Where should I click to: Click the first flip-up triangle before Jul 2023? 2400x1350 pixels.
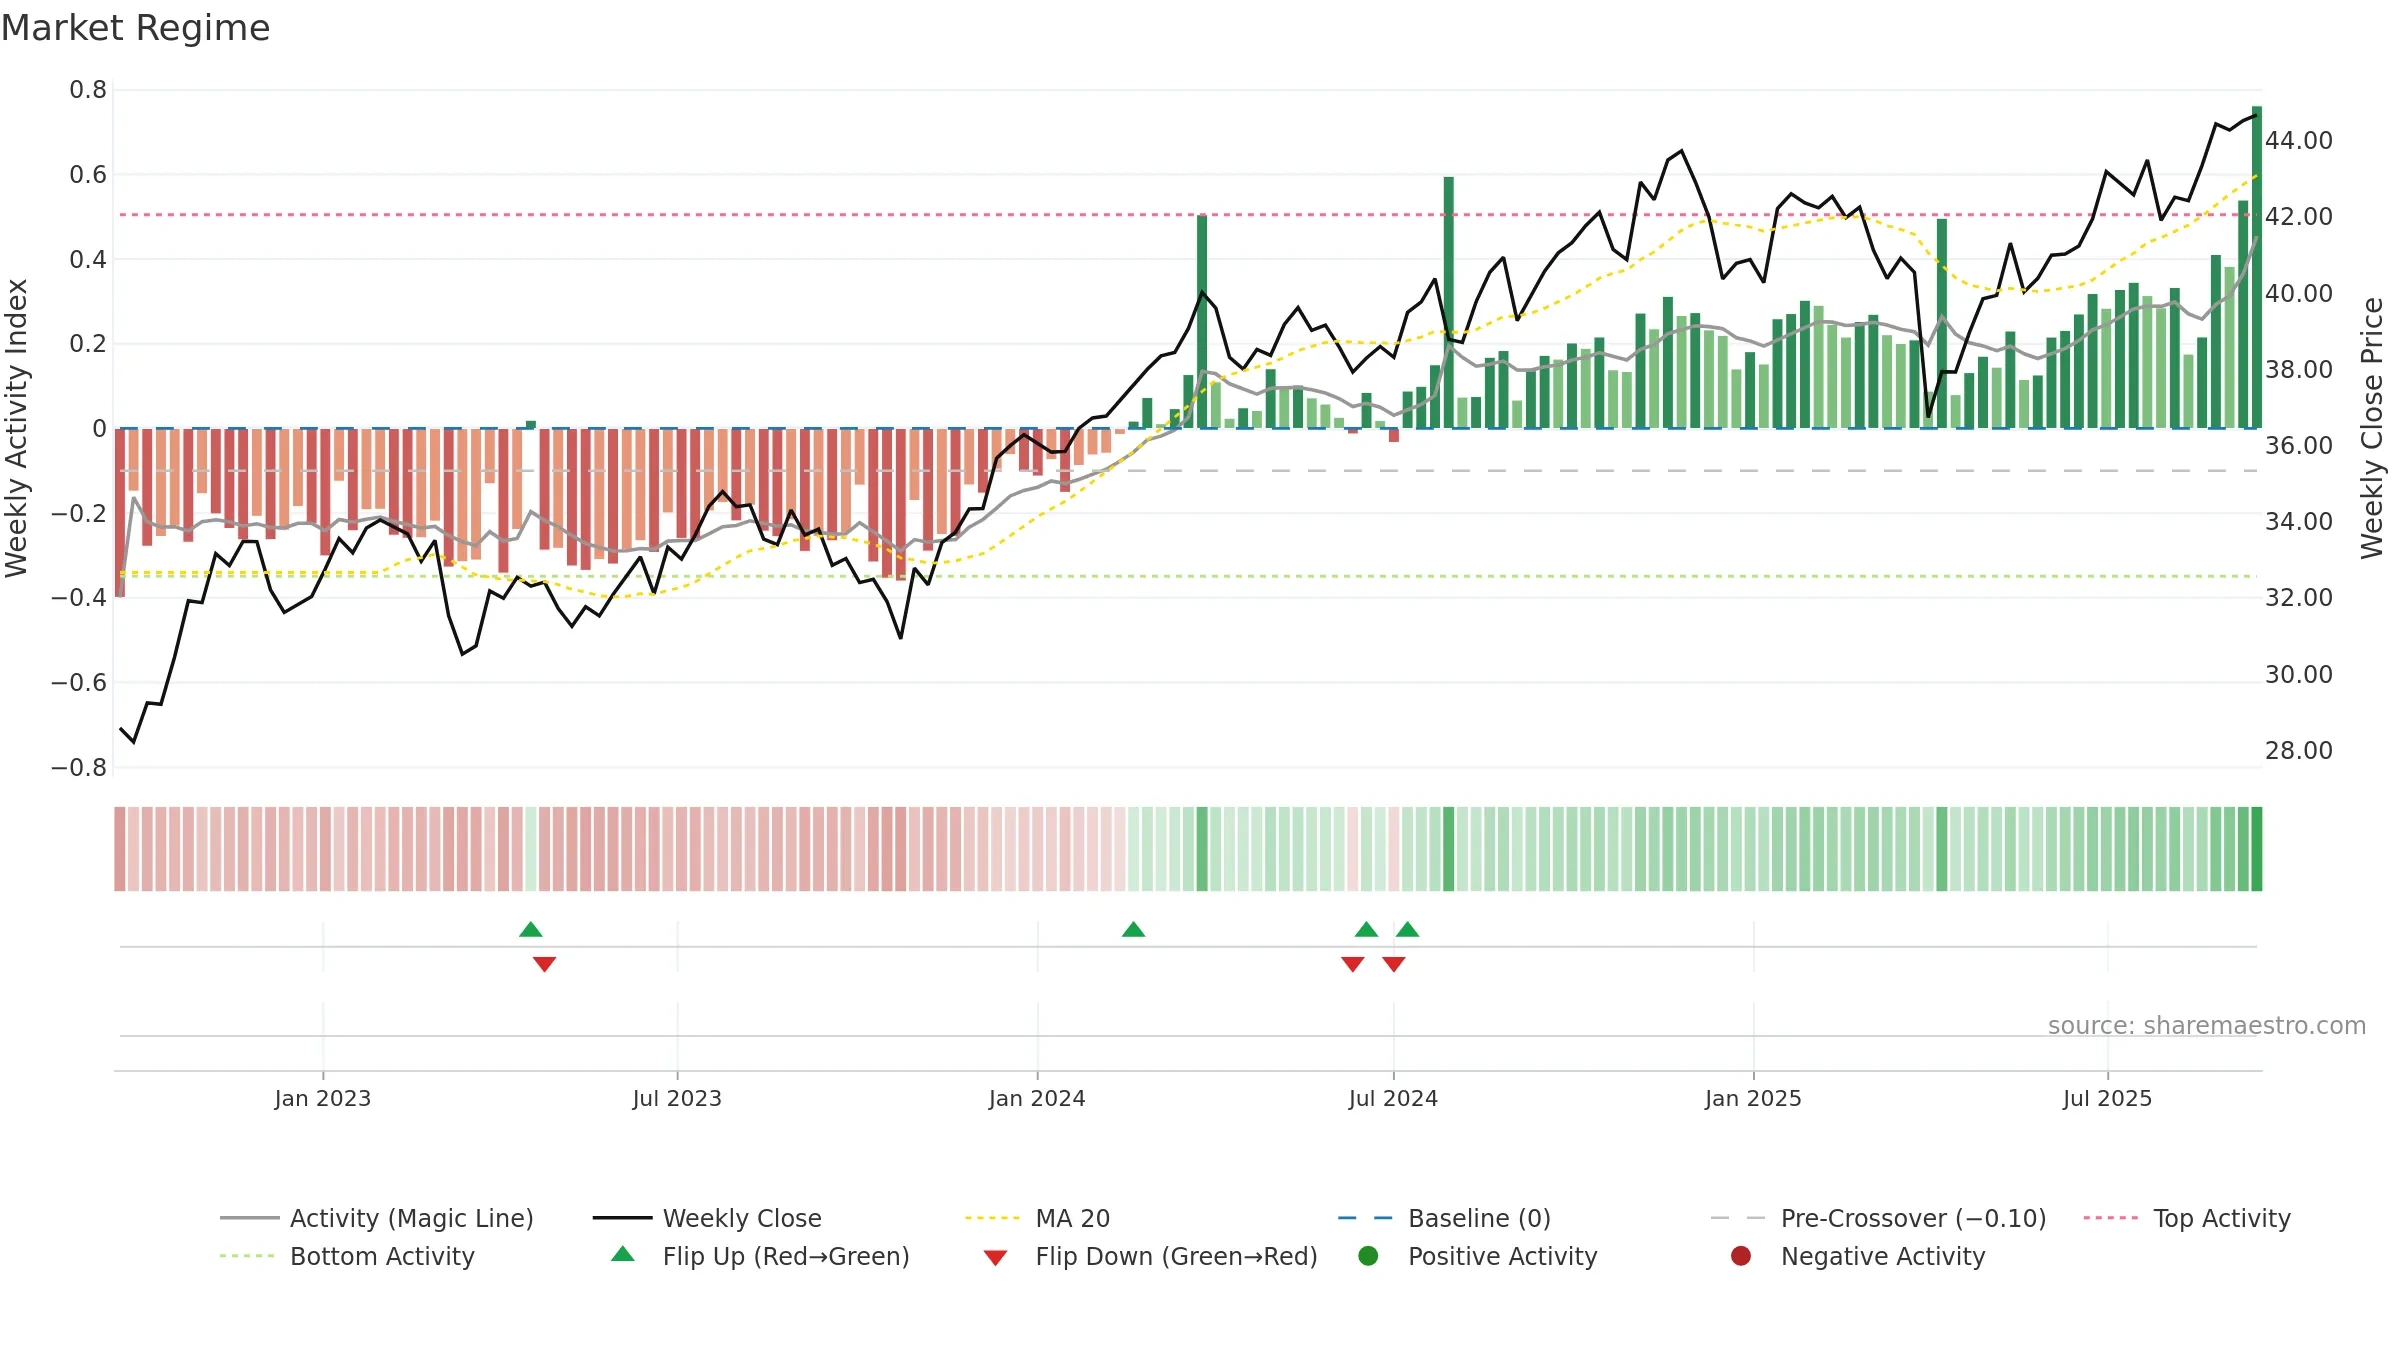[531, 929]
